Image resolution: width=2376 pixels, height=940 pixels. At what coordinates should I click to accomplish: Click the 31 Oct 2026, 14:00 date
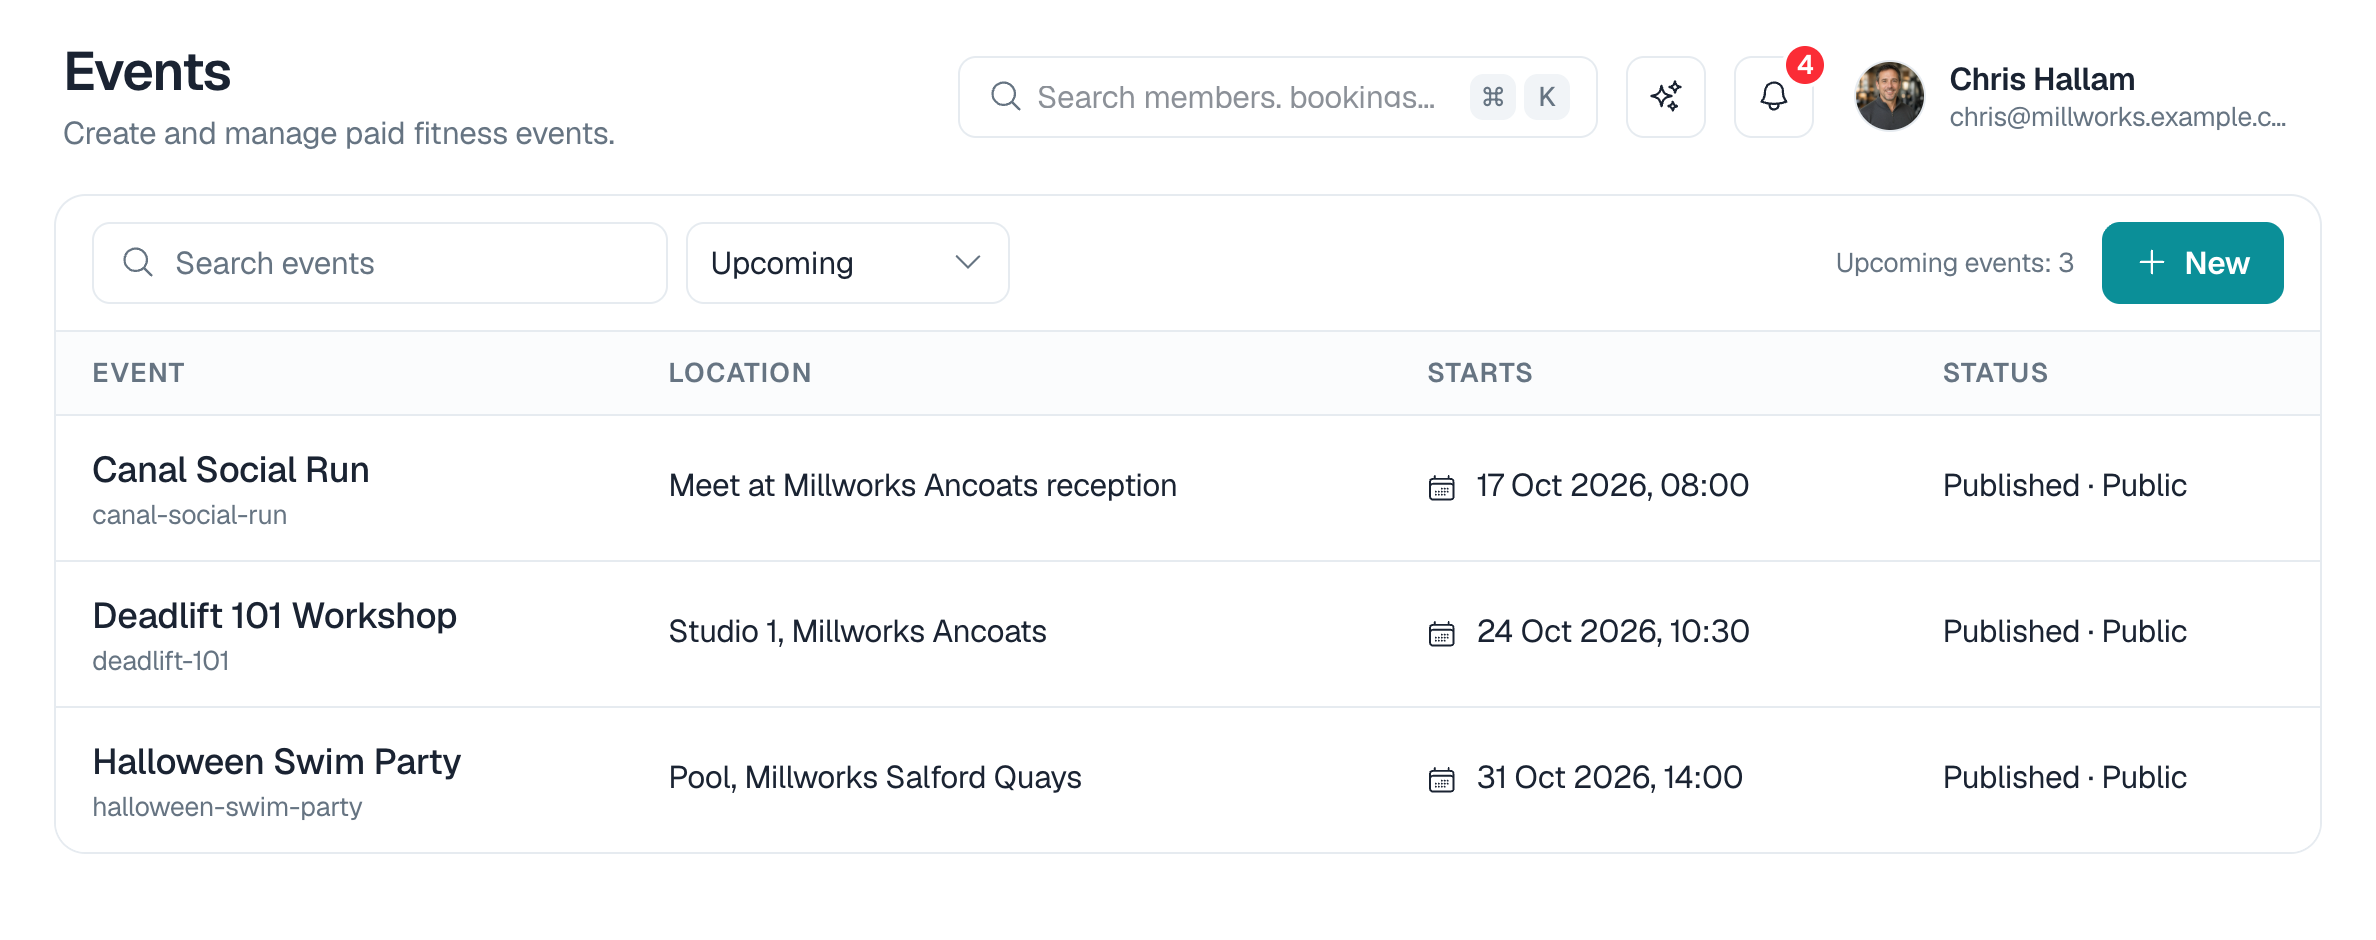(1610, 778)
